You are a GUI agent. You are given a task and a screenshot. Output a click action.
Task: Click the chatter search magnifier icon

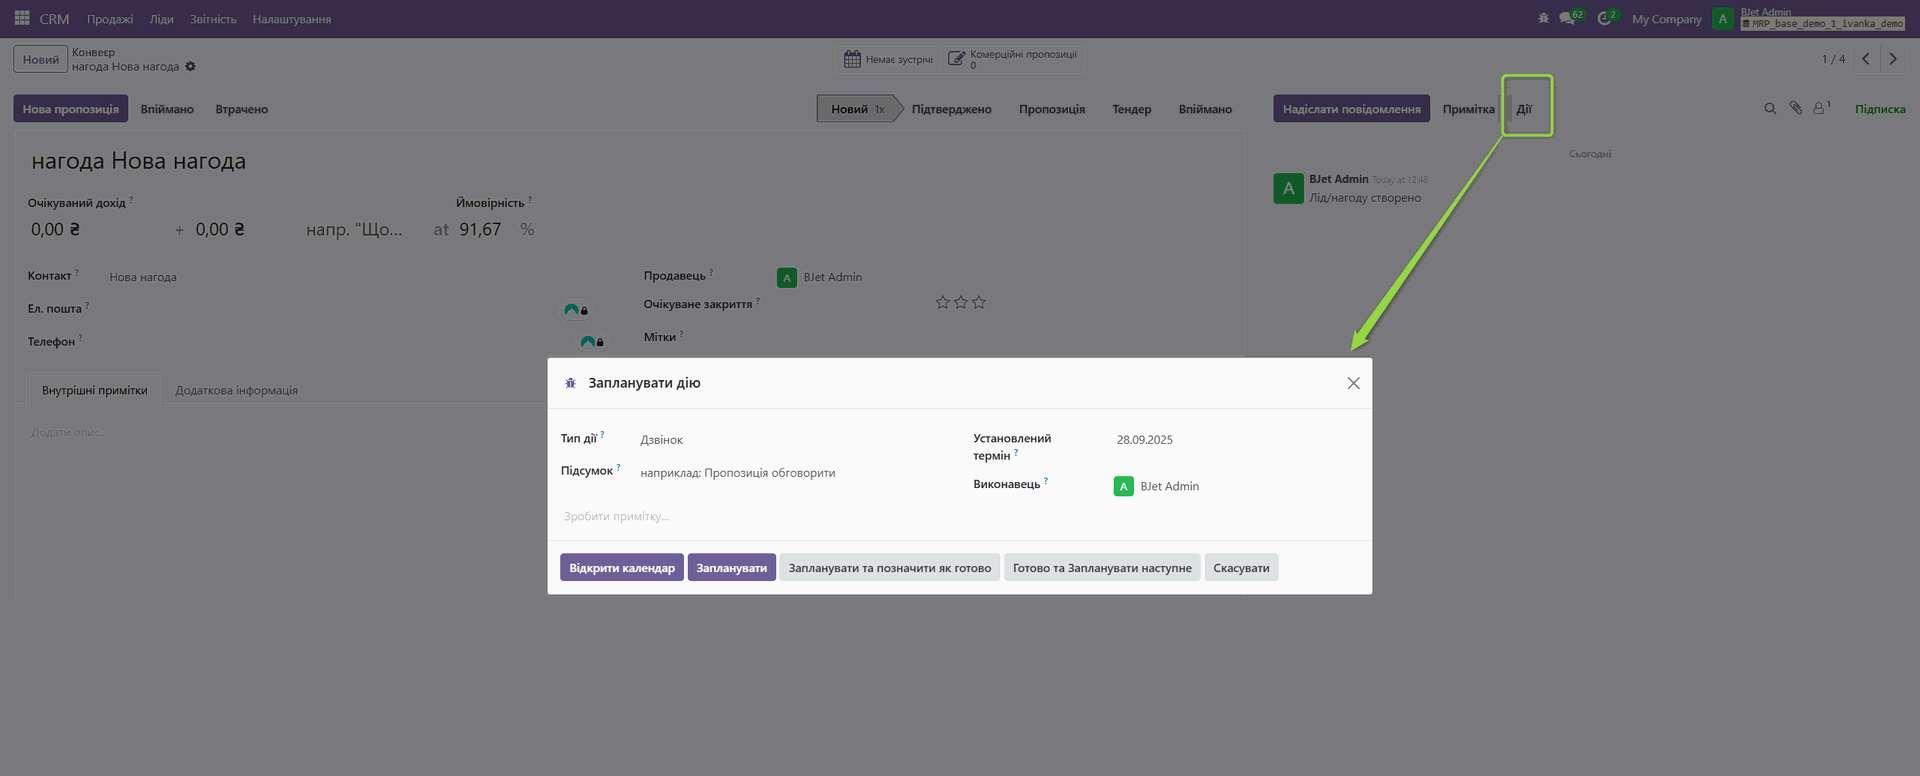(1770, 108)
